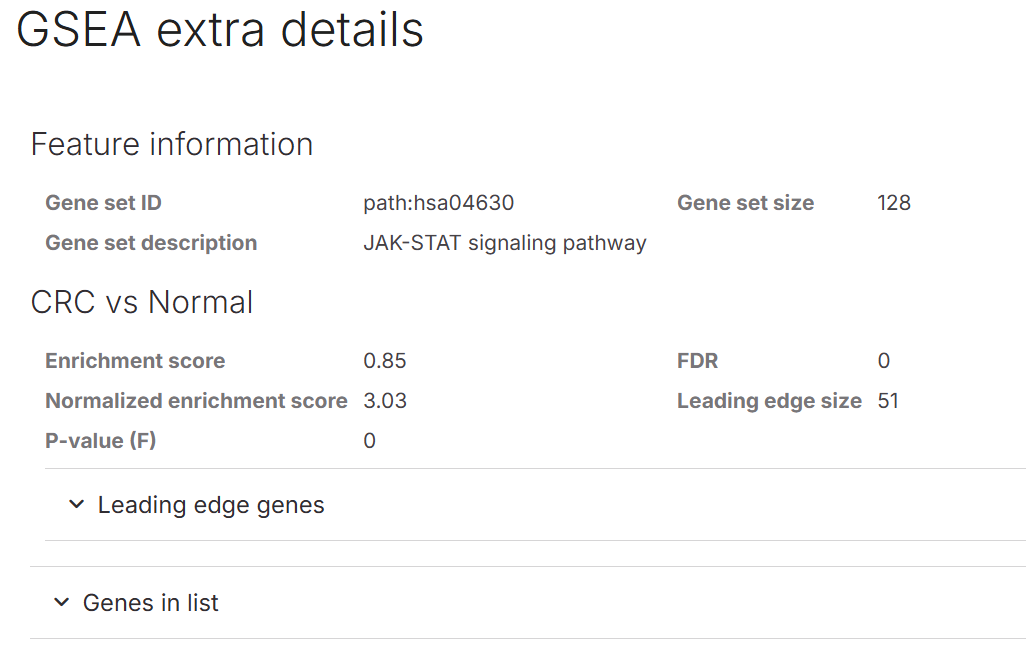Expand the Leading edge genes label text

211,505
